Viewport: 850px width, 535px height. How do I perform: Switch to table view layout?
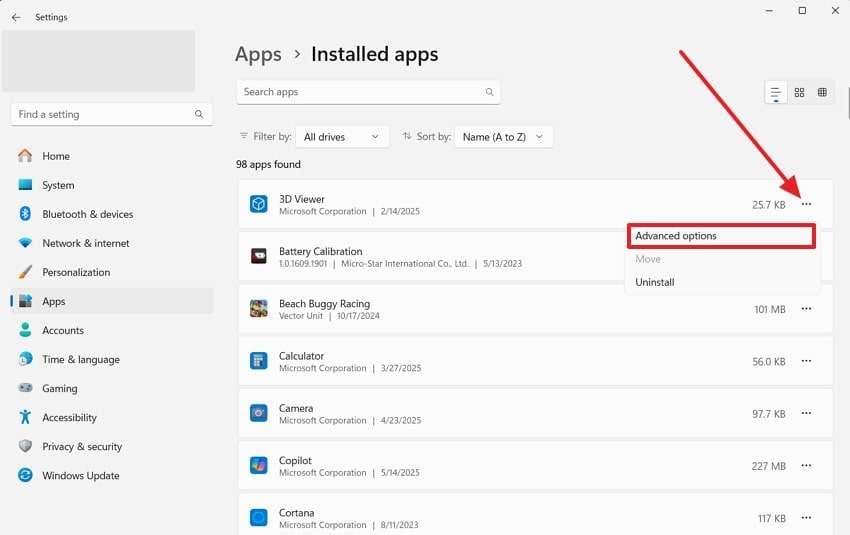[822, 93]
